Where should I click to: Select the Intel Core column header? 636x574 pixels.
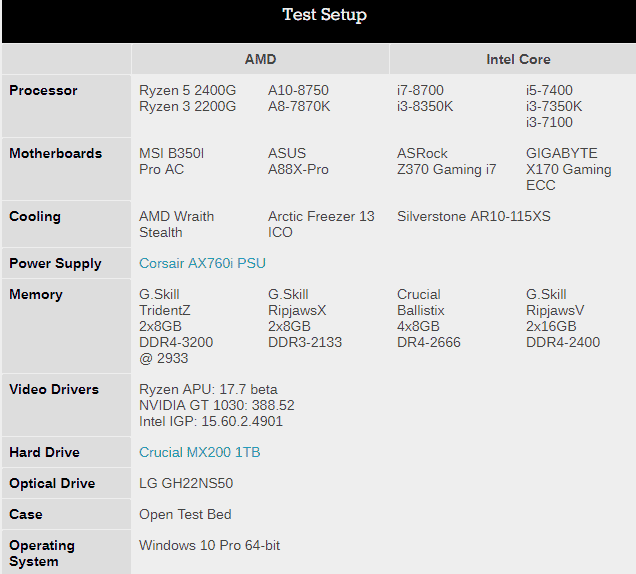click(x=518, y=59)
